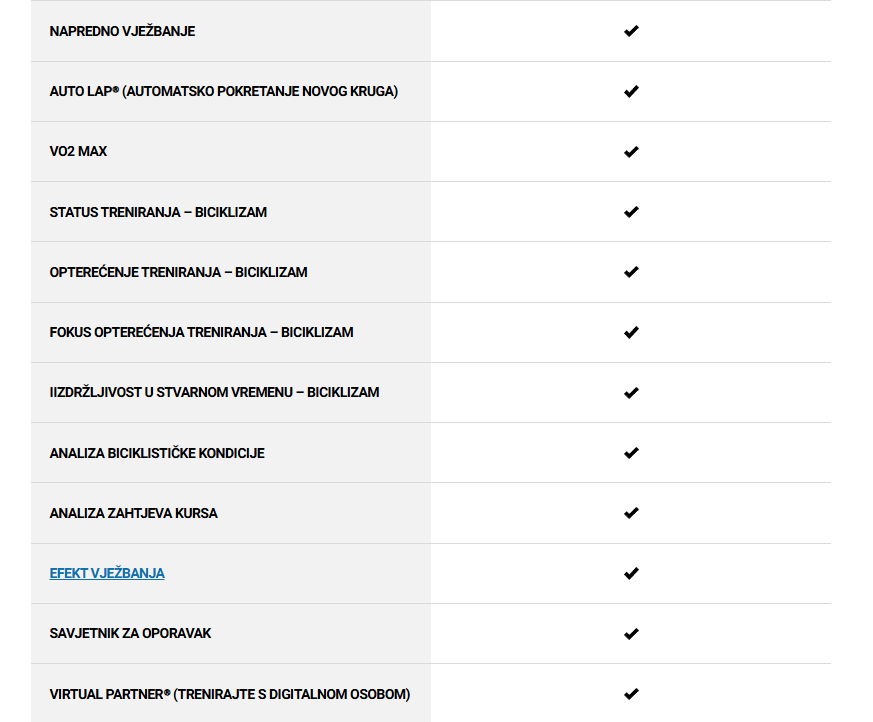This screenshot has height=722, width=873.
Task: Click the Auto Lap row checkmark
Action: click(x=631, y=91)
